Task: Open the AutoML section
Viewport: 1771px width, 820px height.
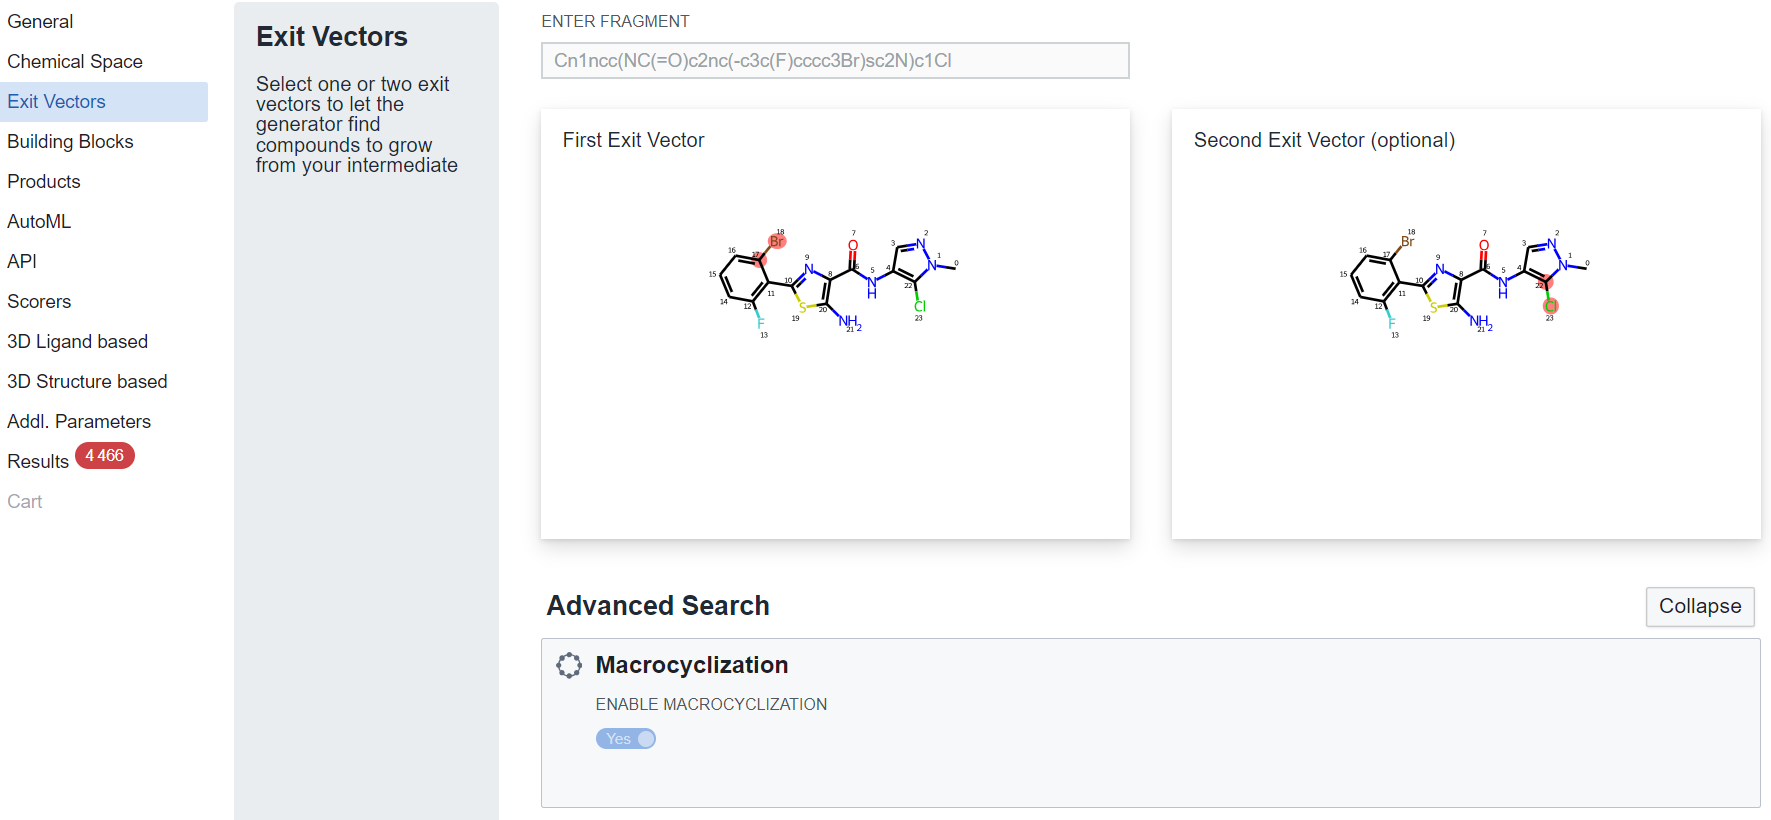Action: pos(39,221)
